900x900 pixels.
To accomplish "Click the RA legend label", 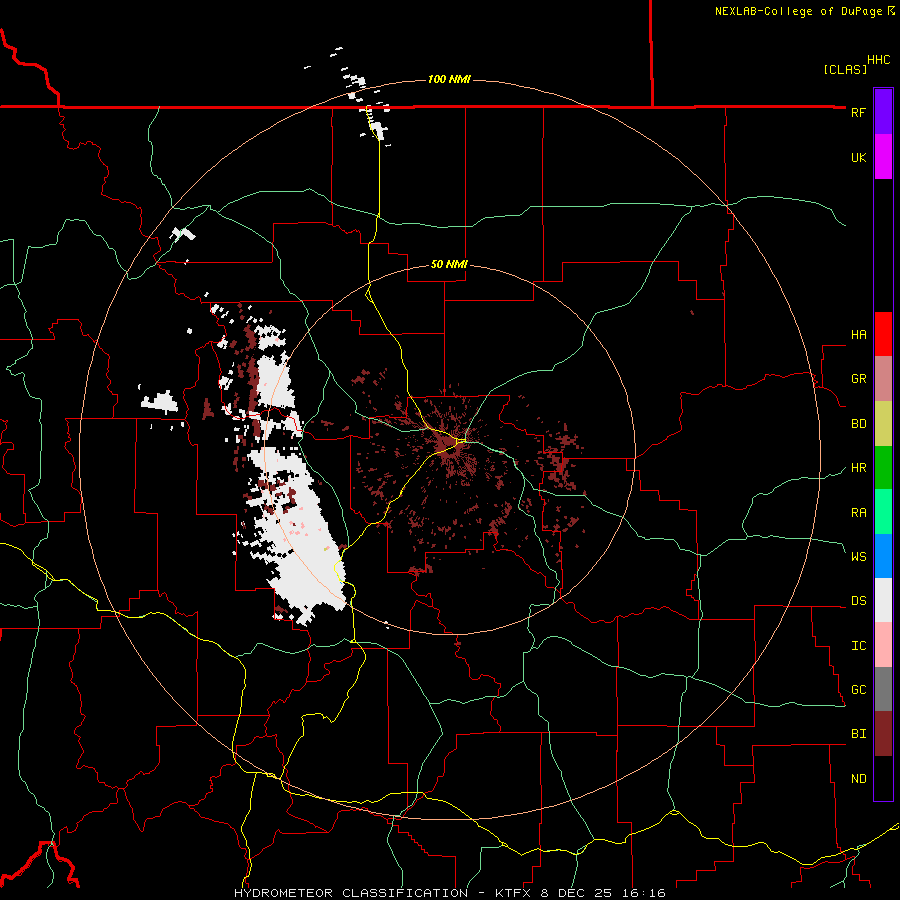I will pyautogui.click(x=858, y=512).
